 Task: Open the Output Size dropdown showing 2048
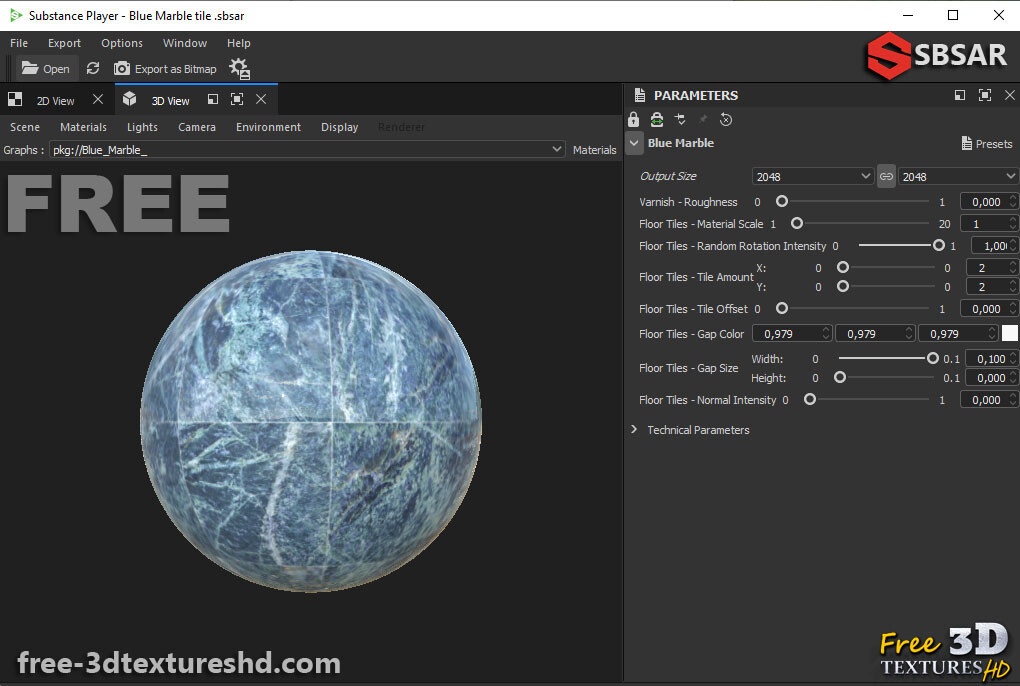point(812,176)
